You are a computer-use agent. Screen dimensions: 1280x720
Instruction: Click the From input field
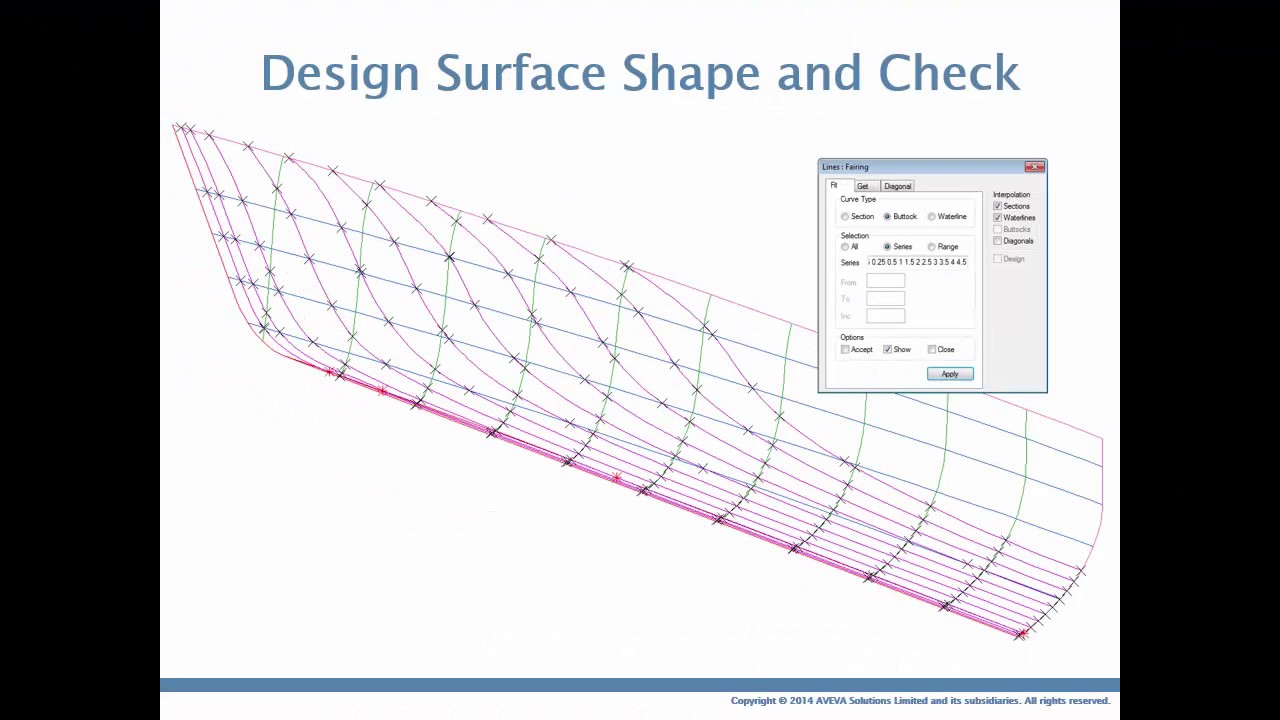click(x=885, y=282)
